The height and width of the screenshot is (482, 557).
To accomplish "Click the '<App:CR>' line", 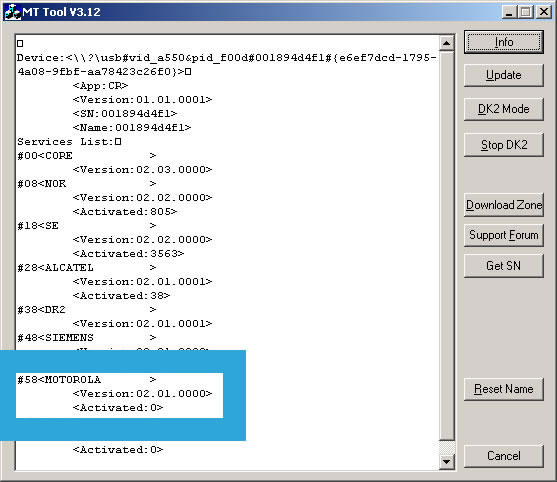I will point(100,86).
